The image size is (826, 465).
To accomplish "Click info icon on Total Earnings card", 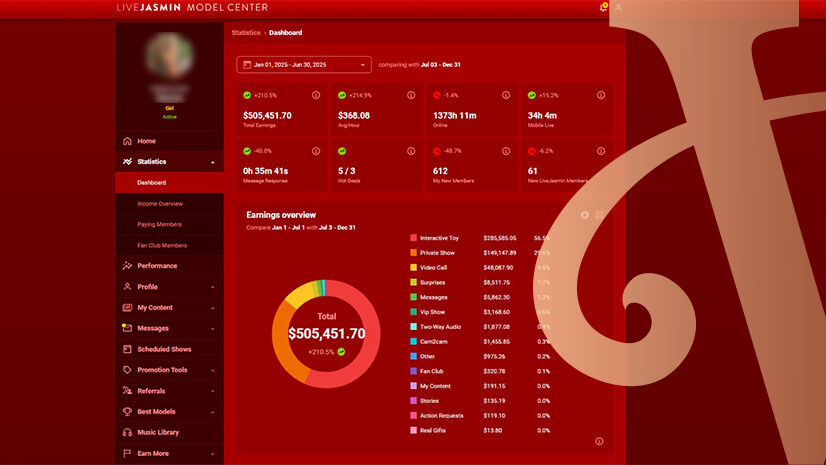I will 316,95.
